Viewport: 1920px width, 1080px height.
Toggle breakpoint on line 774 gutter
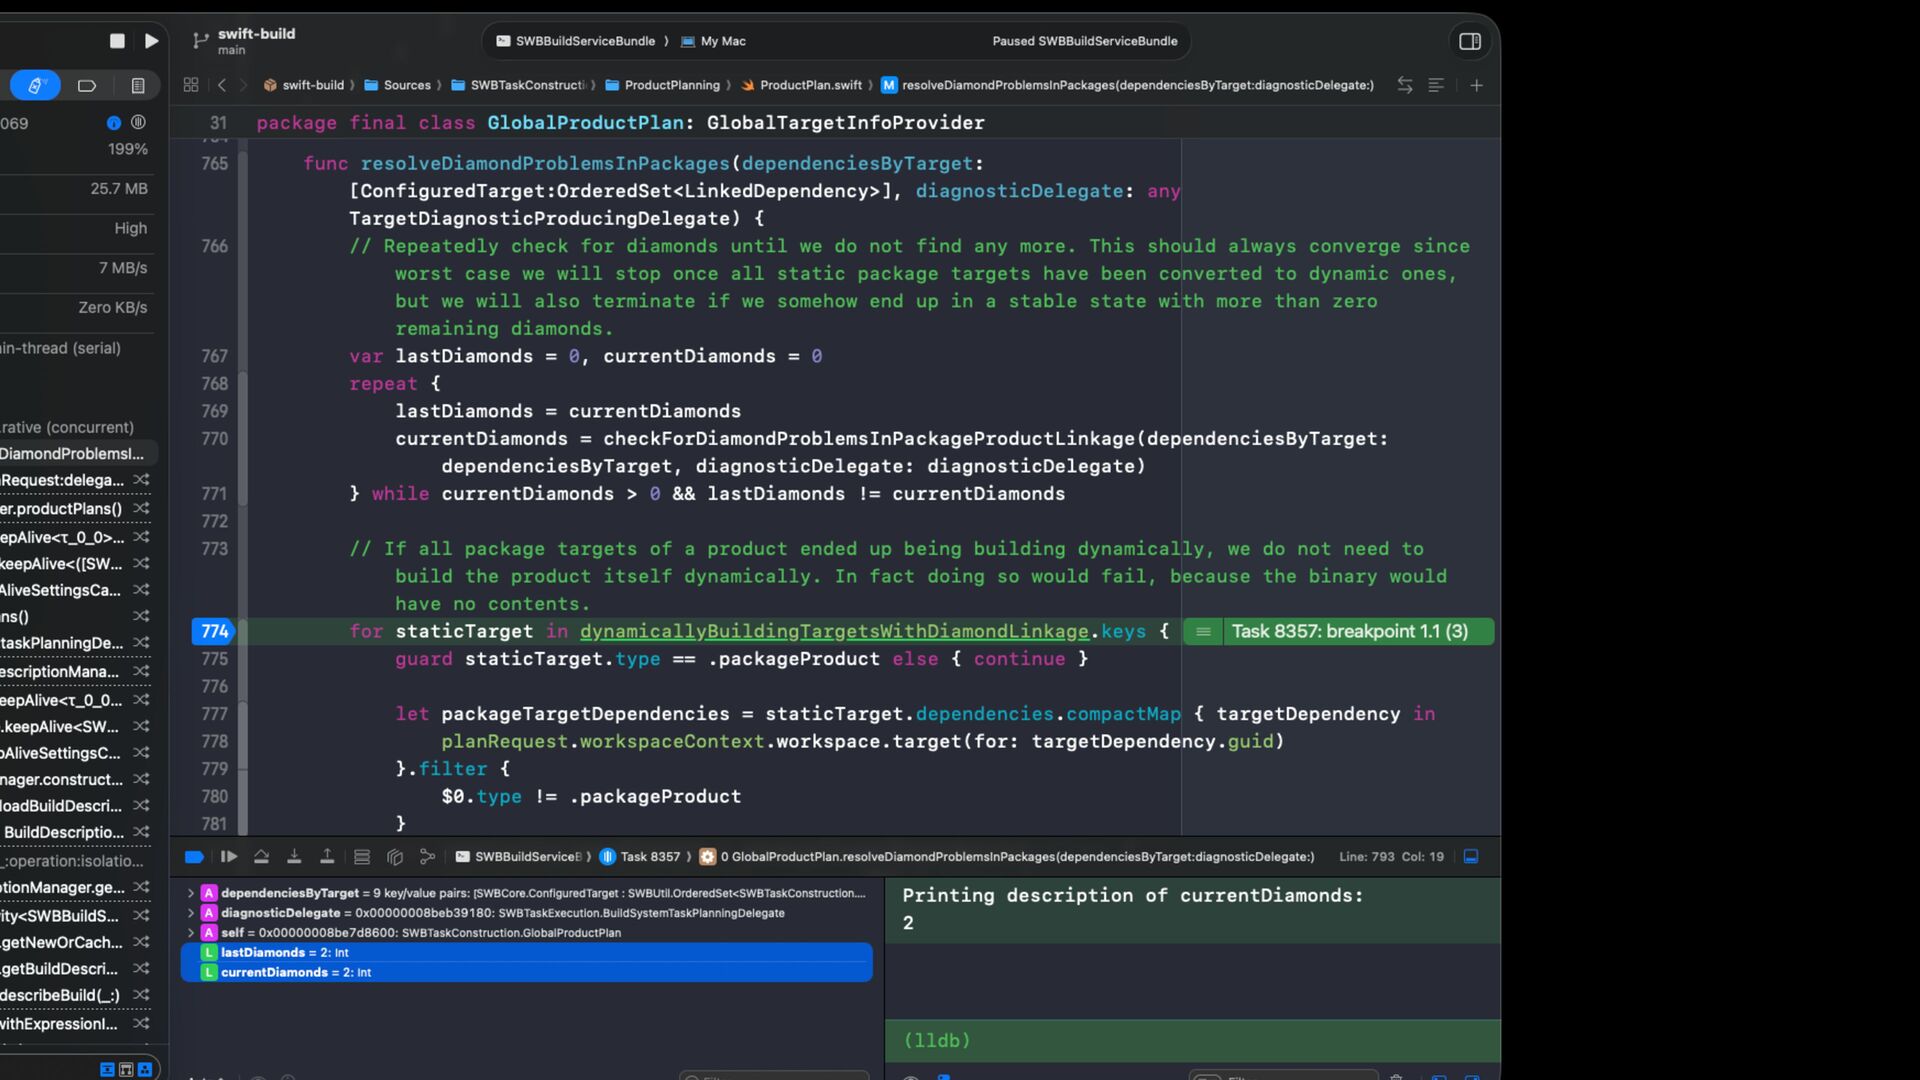[x=214, y=632]
